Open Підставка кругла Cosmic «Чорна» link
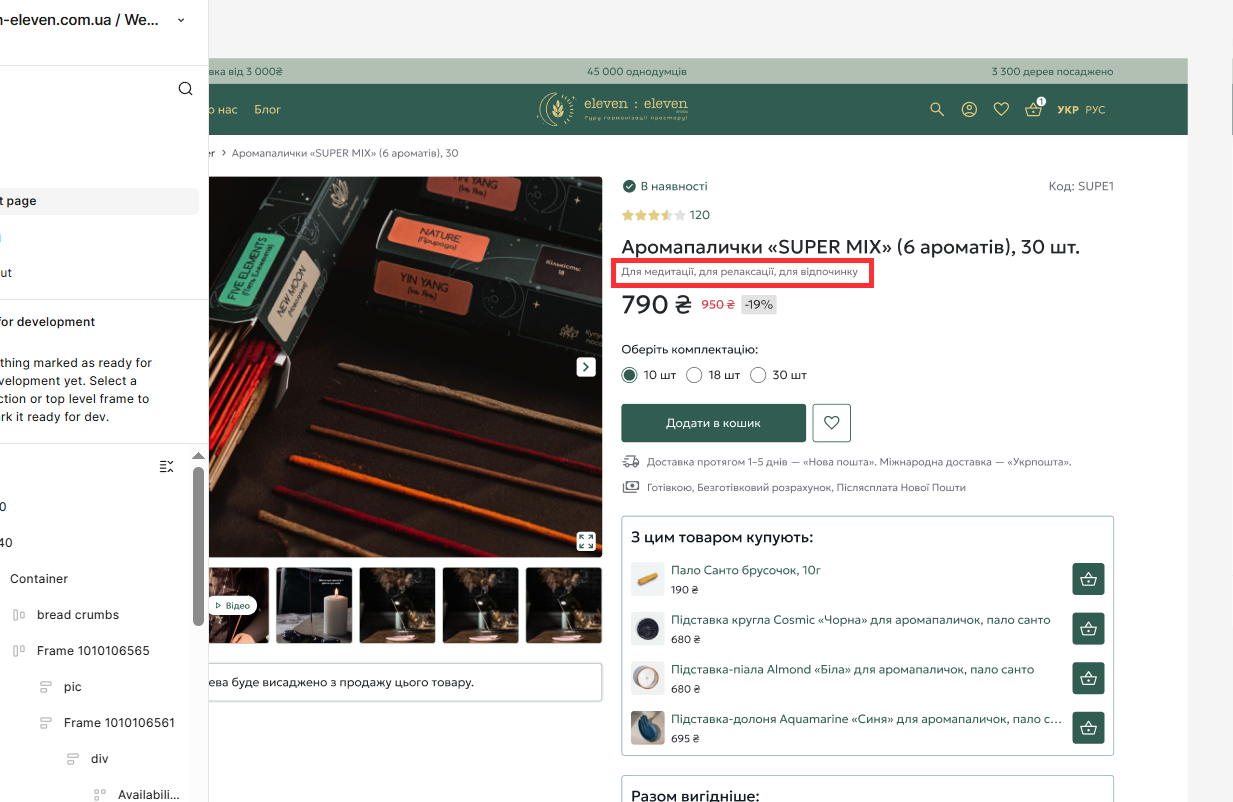Screen dimensions: 1233x802 point(861,620)
